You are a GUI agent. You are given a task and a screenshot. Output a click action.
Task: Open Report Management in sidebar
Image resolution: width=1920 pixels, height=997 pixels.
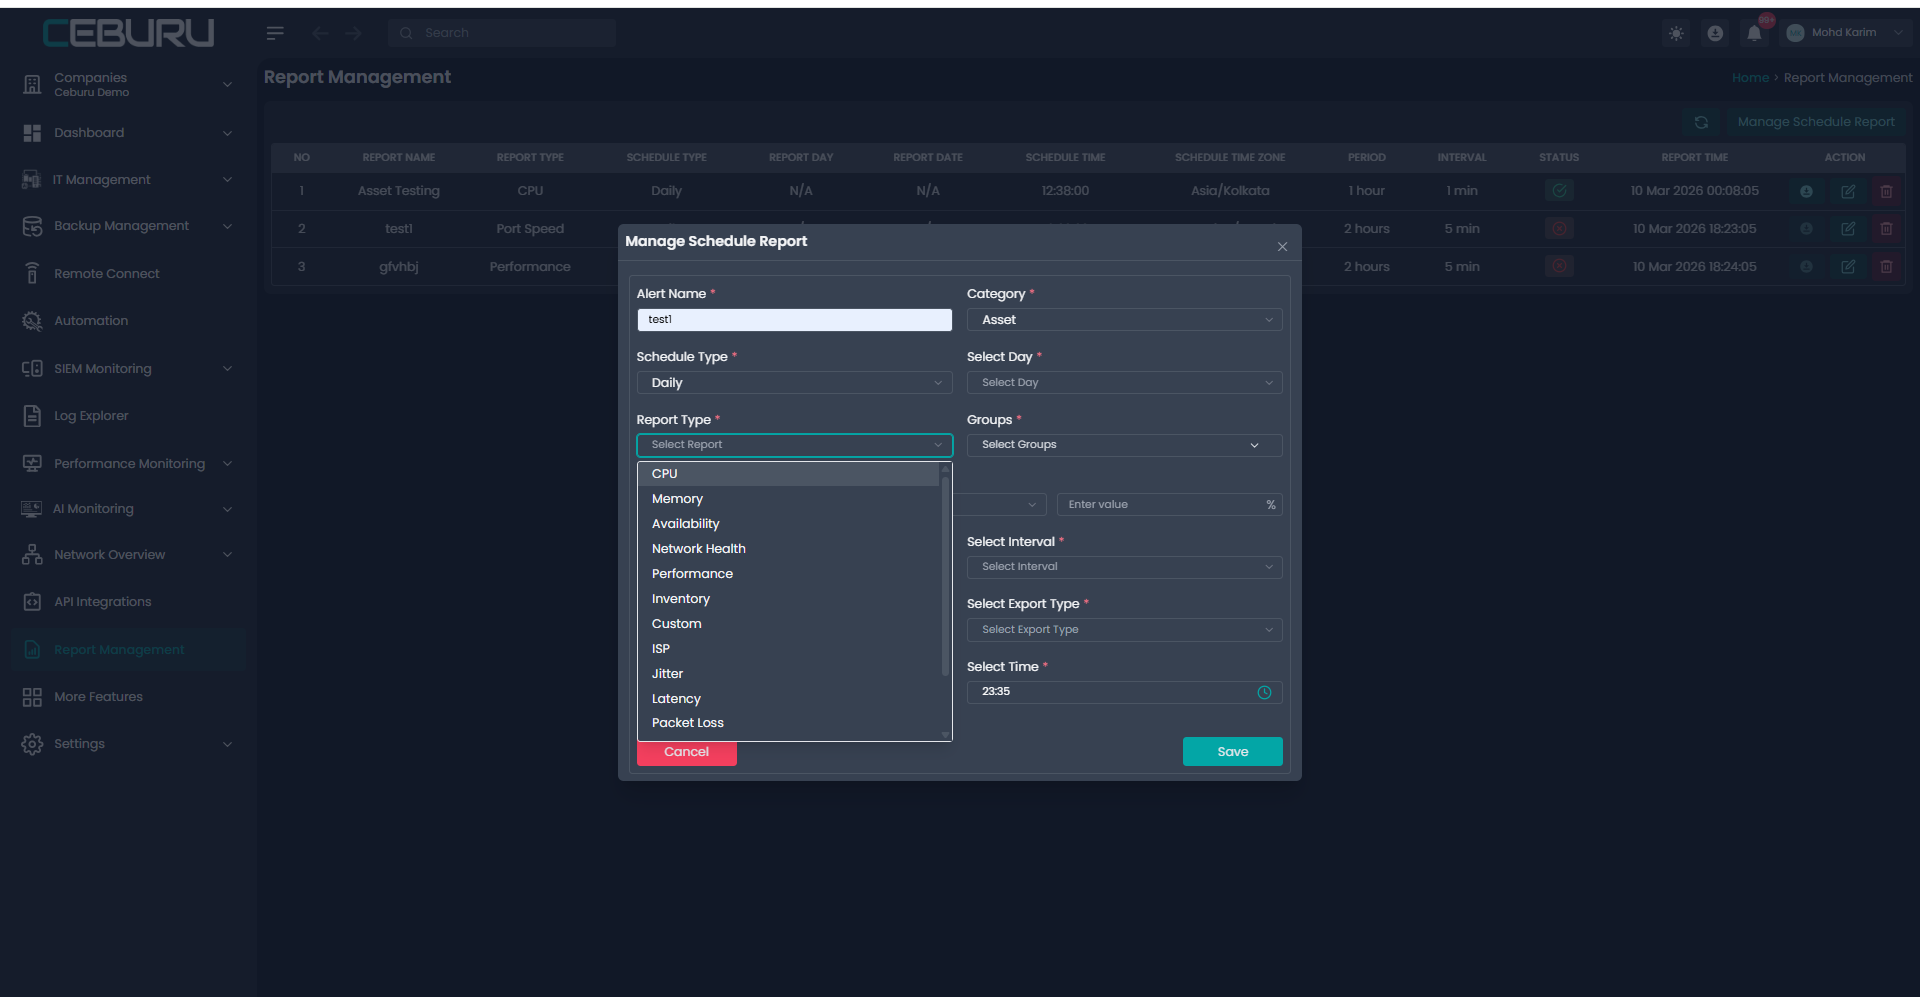pyautogui.click(x=127, y=650)
